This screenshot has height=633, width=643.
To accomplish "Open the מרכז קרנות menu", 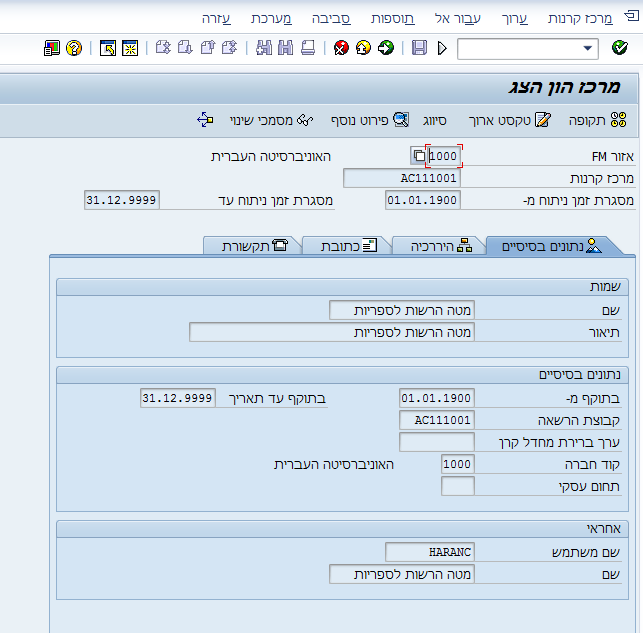I will (x=580, y=18).
